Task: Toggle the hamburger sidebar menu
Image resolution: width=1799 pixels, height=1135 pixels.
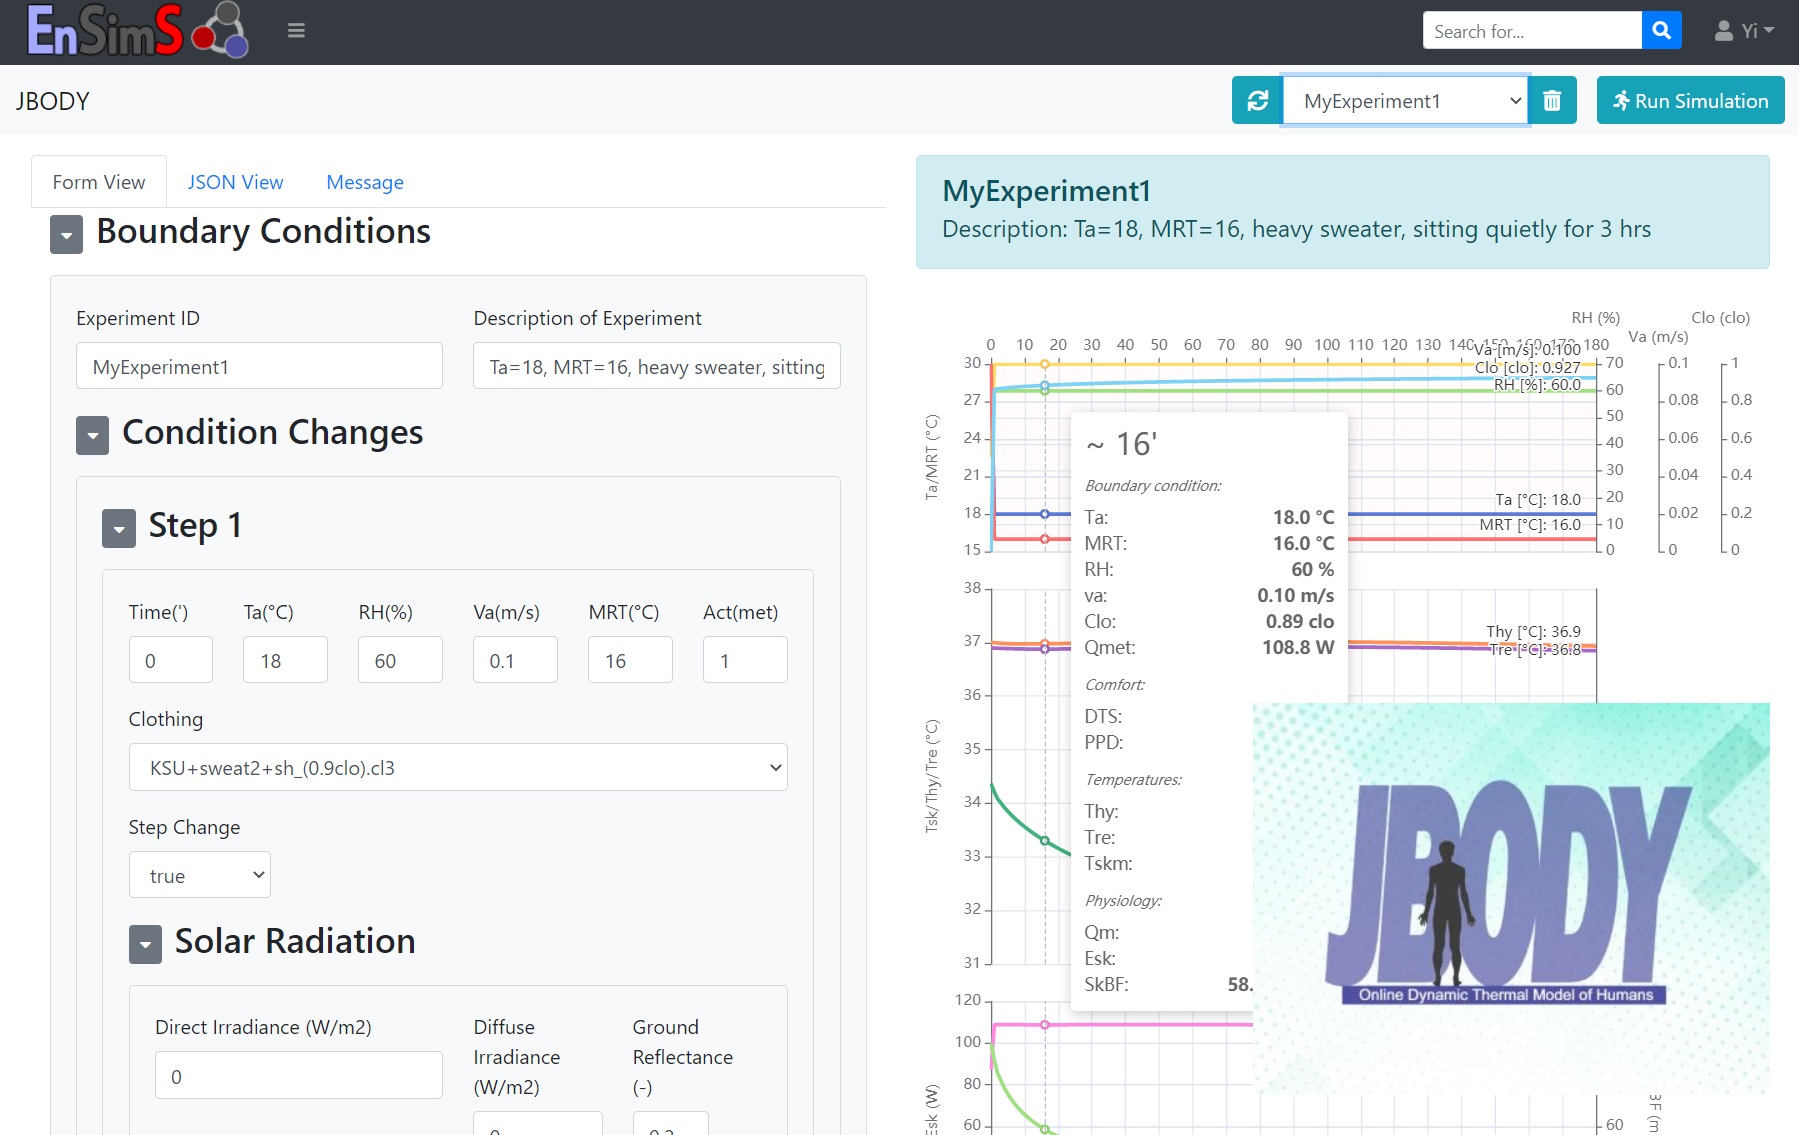Action: pyautogui.click(x=296, y=31)
